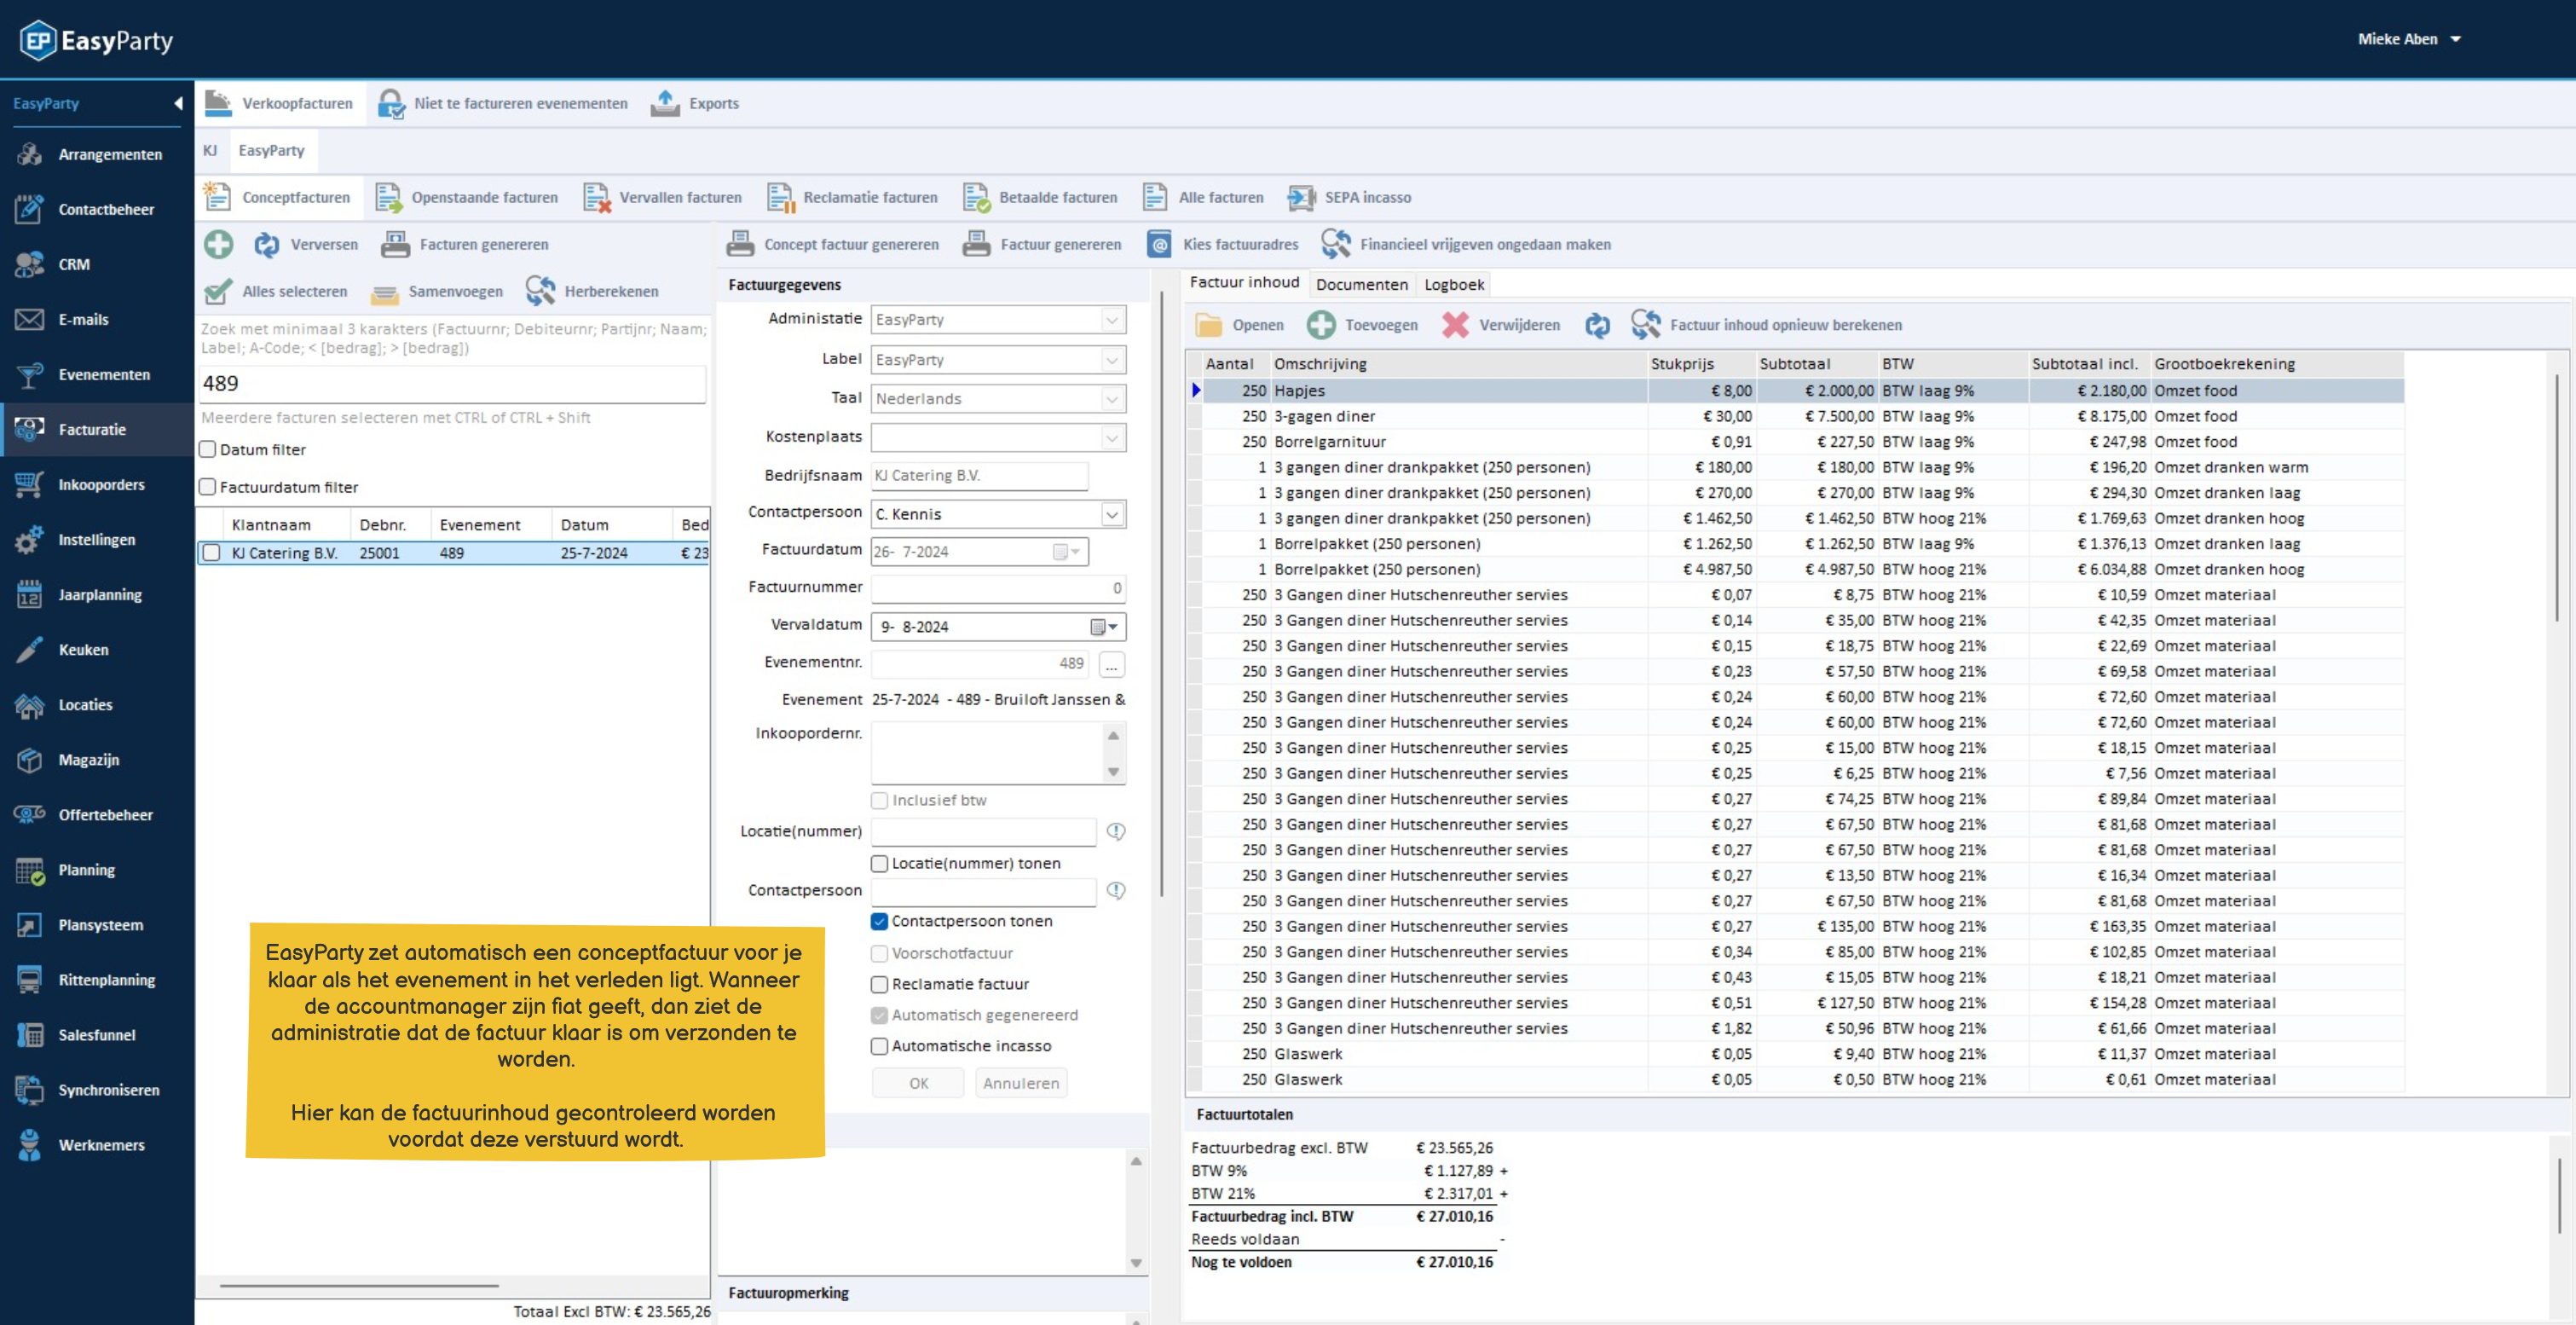The height and width of the screenshot is (1325, 2576).
Task: Toggle Voorschotfactuur checkbox
Action: point(879,953)
